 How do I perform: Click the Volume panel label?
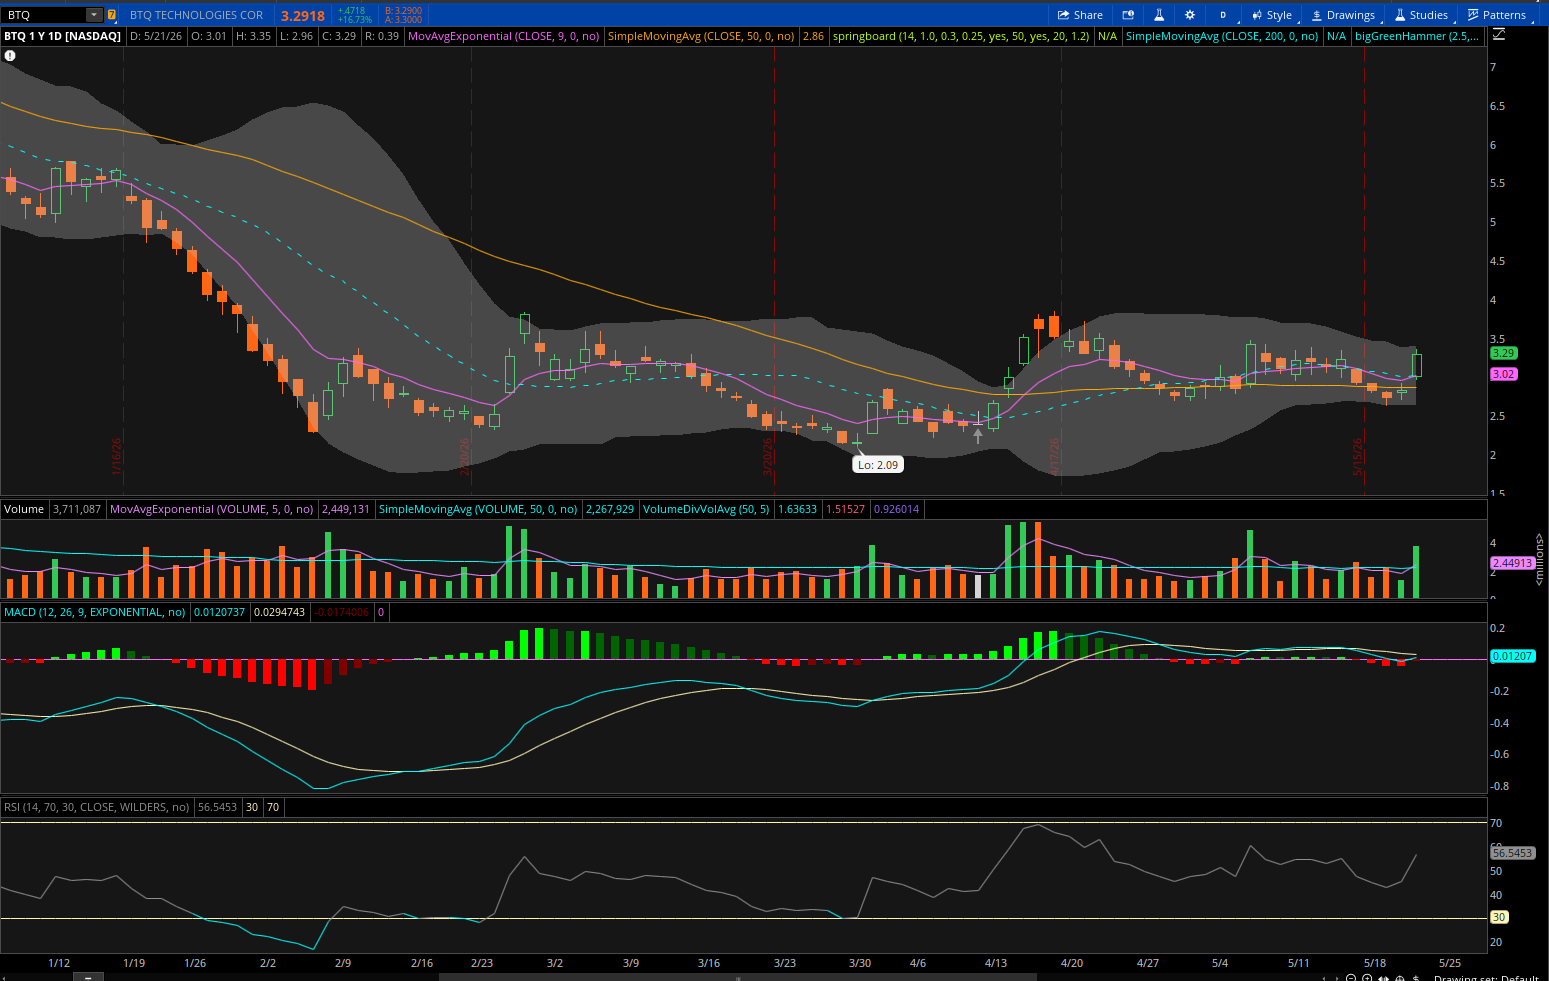(x=24, y=509)
